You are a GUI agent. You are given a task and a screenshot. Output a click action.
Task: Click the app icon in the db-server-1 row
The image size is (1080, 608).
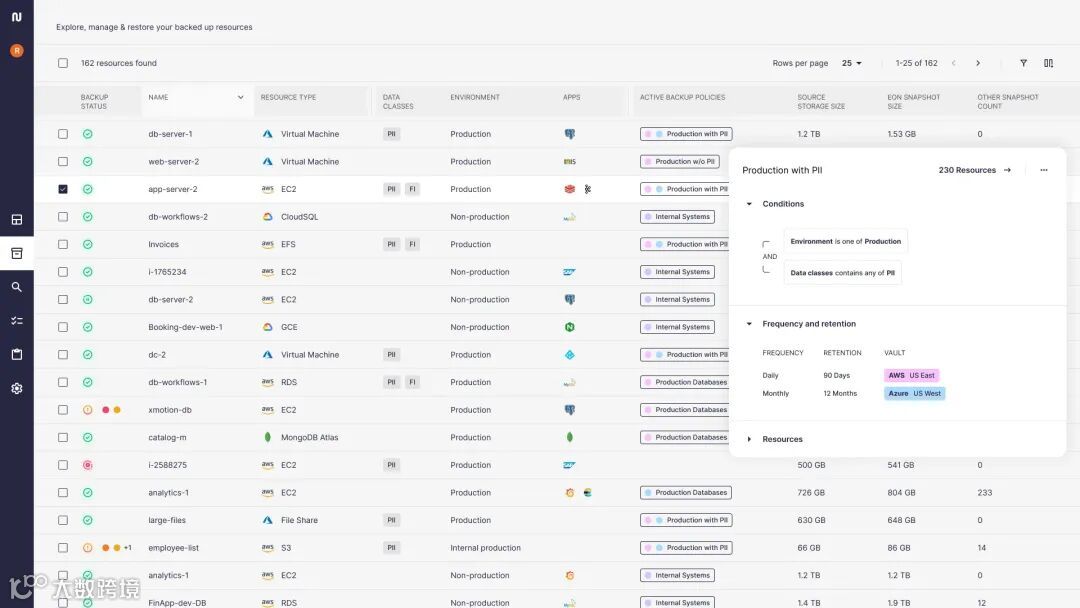tap(570, 134)
